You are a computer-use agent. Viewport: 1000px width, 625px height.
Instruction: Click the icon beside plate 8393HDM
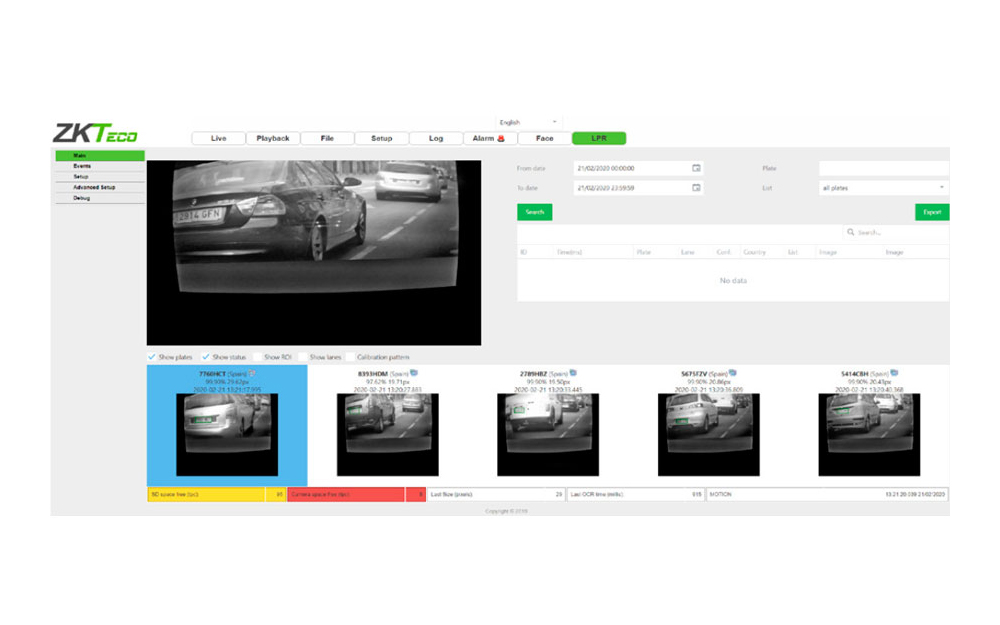[414, 373]
